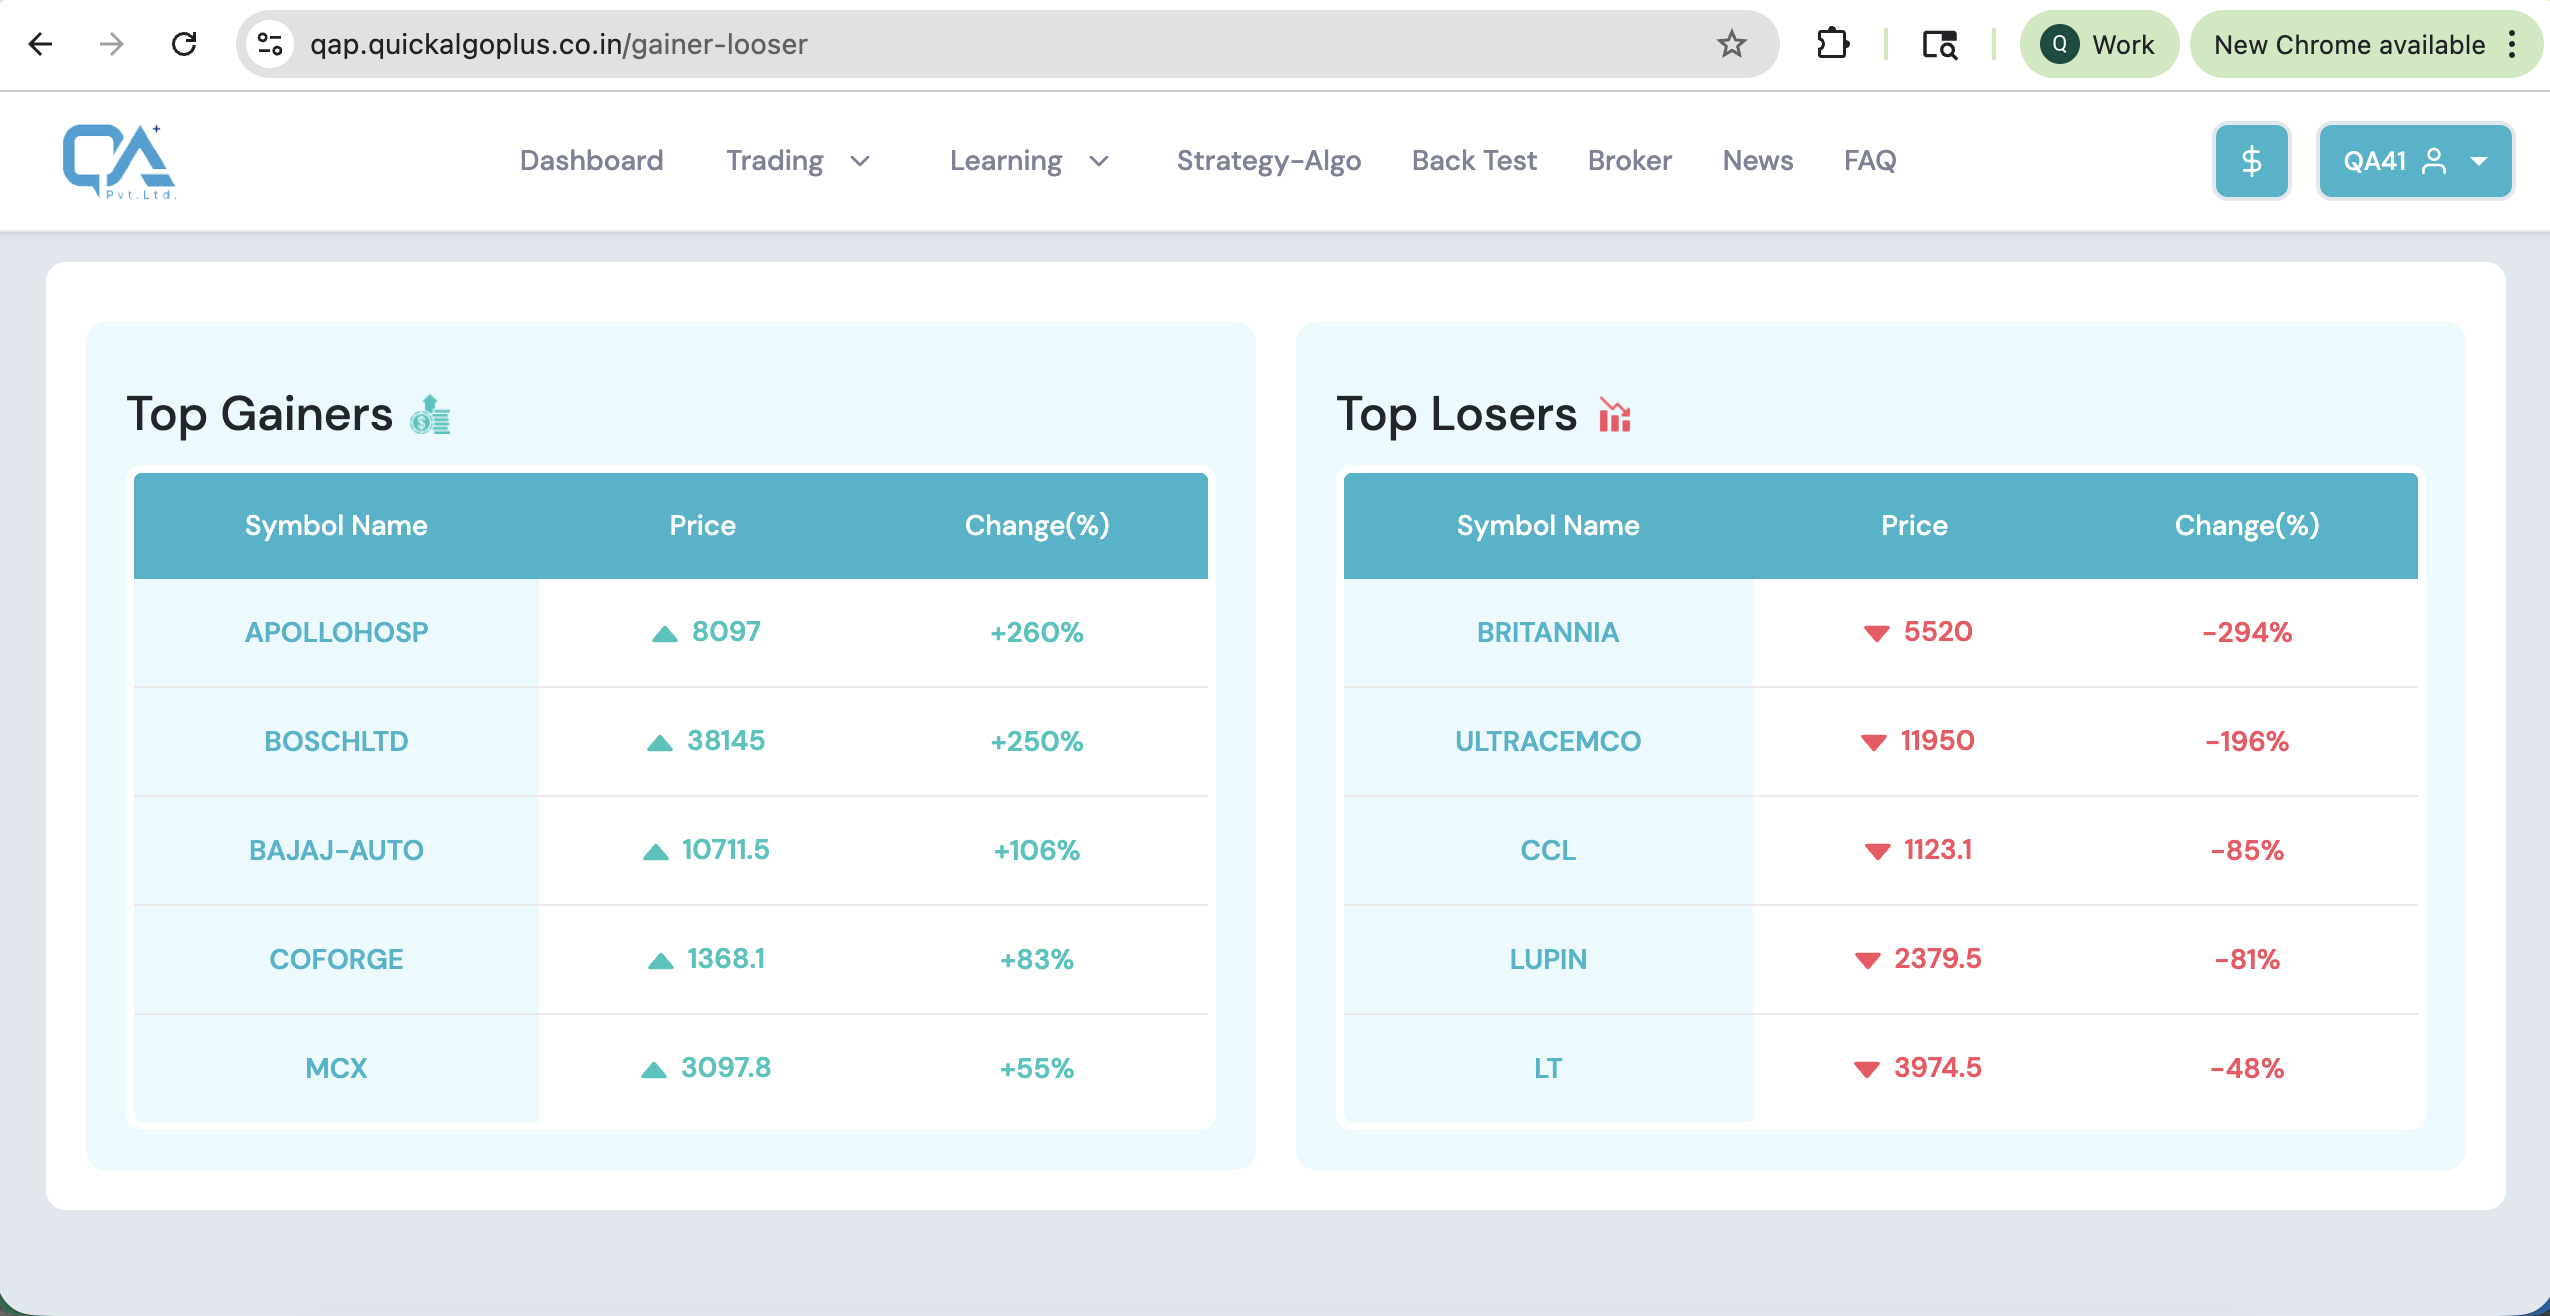Open site information icon in address bar
Image resolution: width=2550 pixels, height=1316 pixels.
click(270, 44)
